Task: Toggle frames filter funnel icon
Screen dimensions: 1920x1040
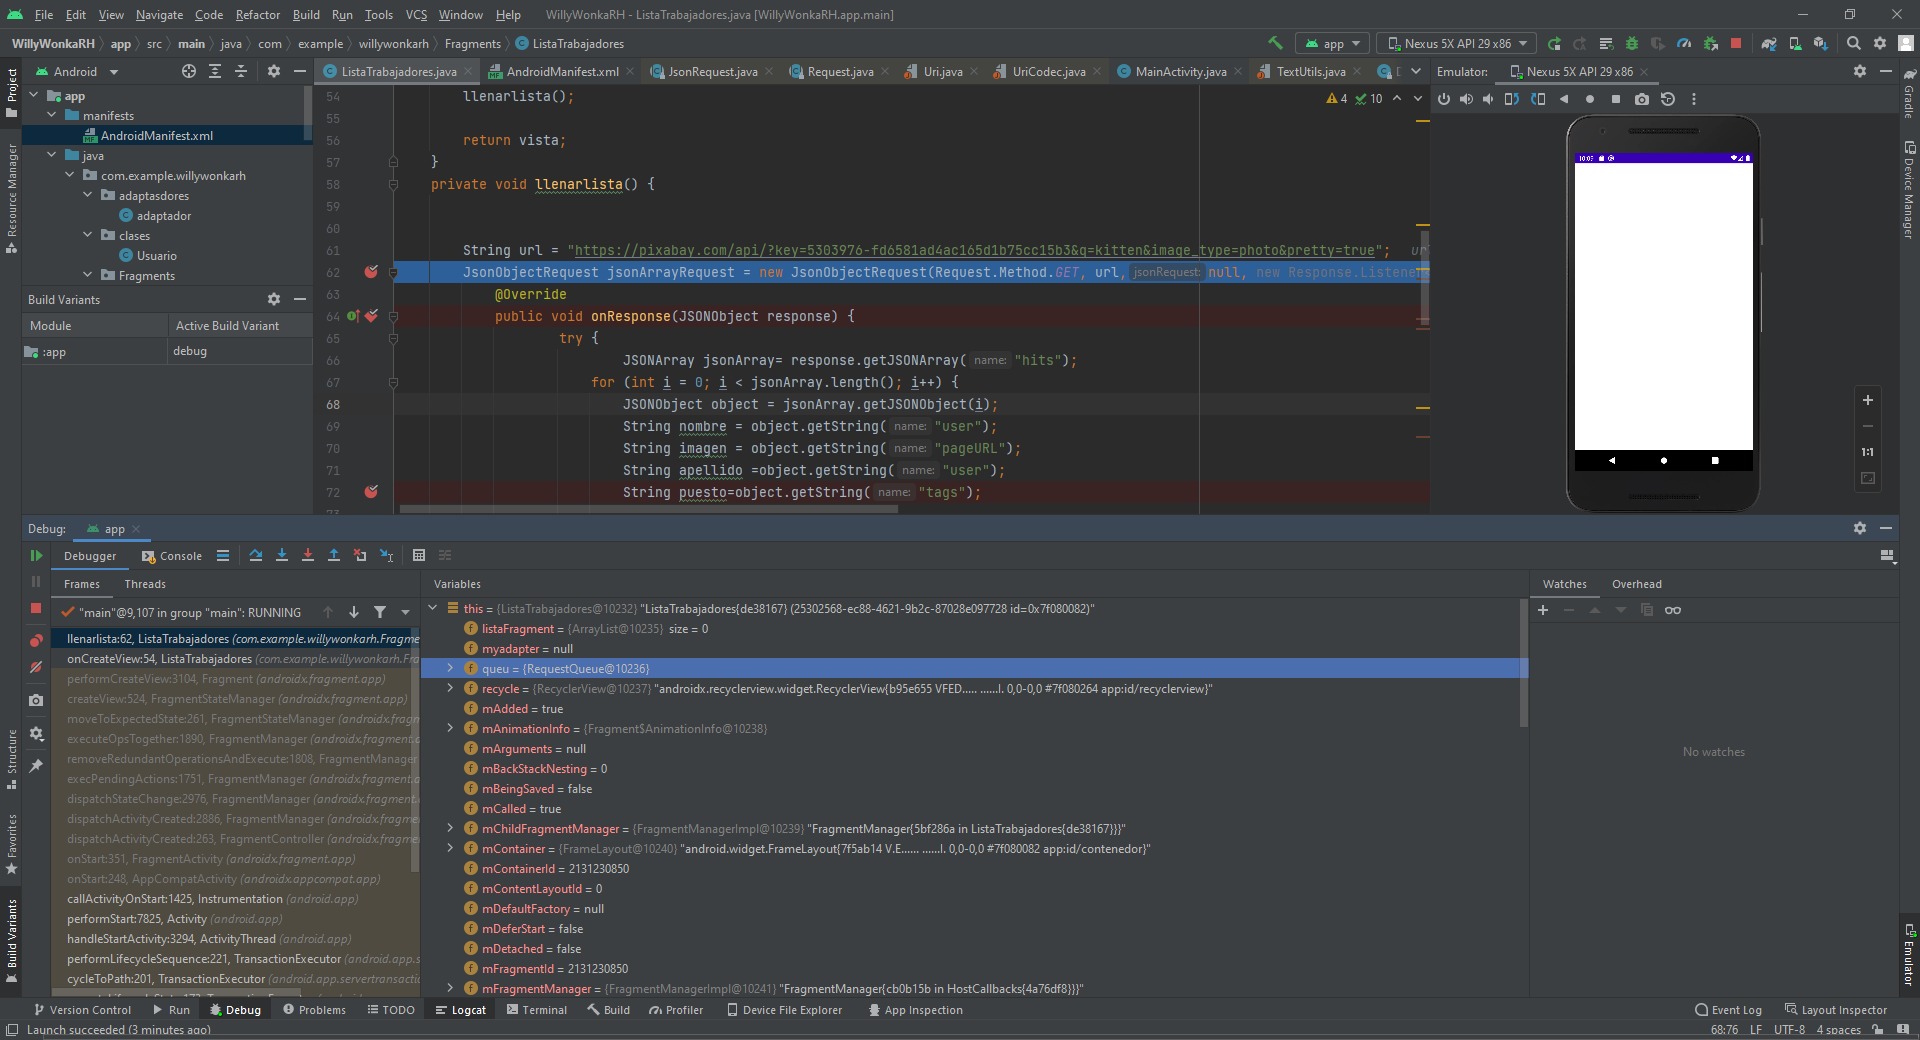Action: click(380, 612)
